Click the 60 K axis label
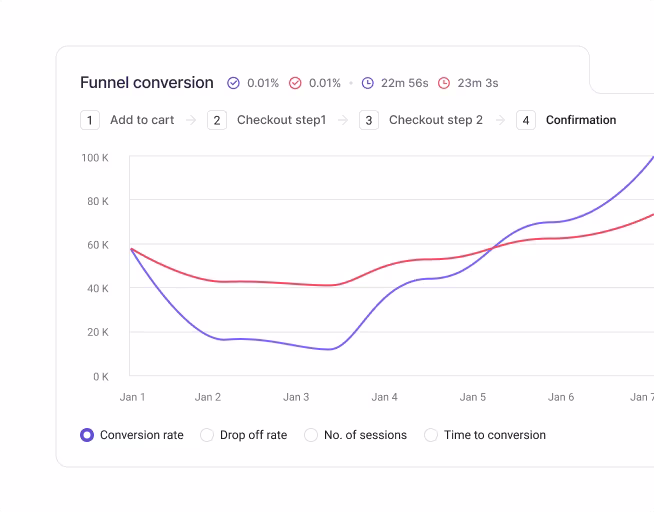Screen dimensions: 654x512 click(98, 245)
